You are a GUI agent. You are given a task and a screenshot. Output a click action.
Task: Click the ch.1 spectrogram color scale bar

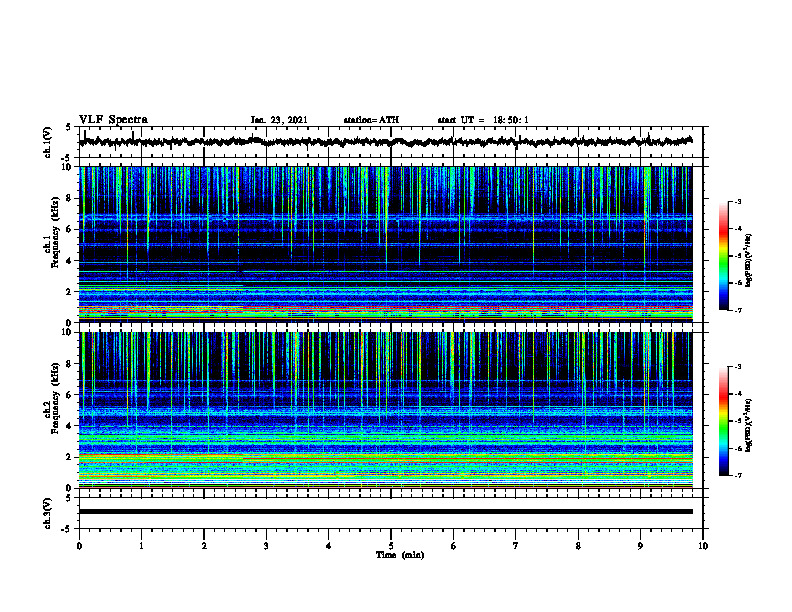[x=723, y=256]
